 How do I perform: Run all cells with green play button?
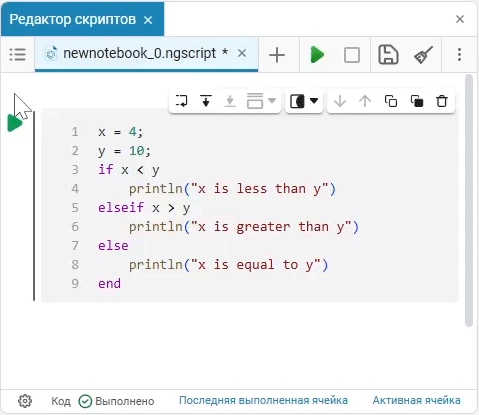pyautogui.click(x=317, y=55)
